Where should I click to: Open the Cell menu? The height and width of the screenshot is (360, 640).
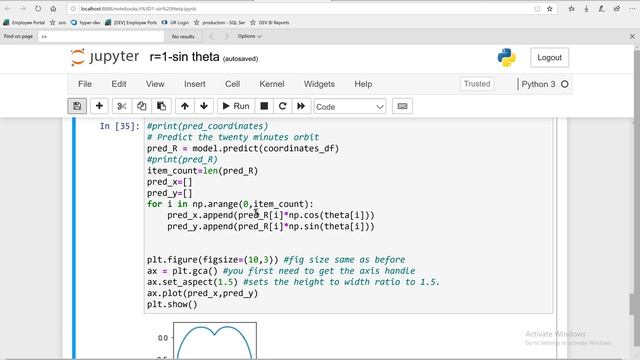232,84
